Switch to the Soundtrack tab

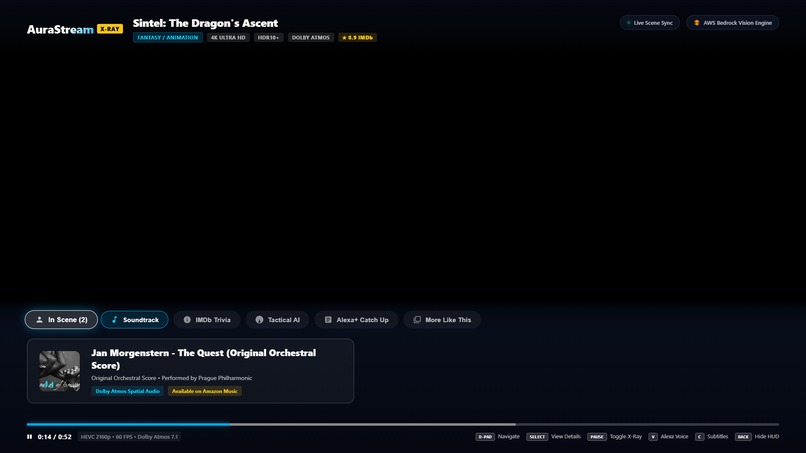pyautogui.click(x=135, y=320)
